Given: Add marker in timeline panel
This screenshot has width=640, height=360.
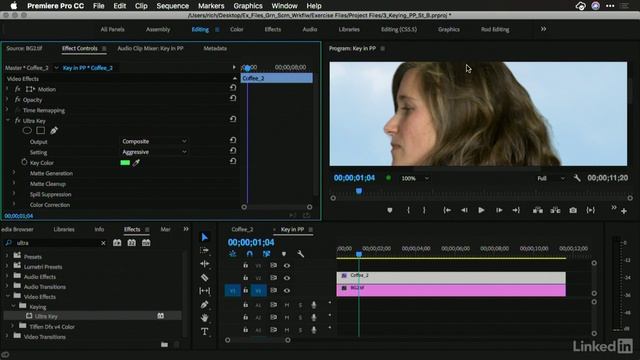Looking at the screenshot, I should 284,254.
